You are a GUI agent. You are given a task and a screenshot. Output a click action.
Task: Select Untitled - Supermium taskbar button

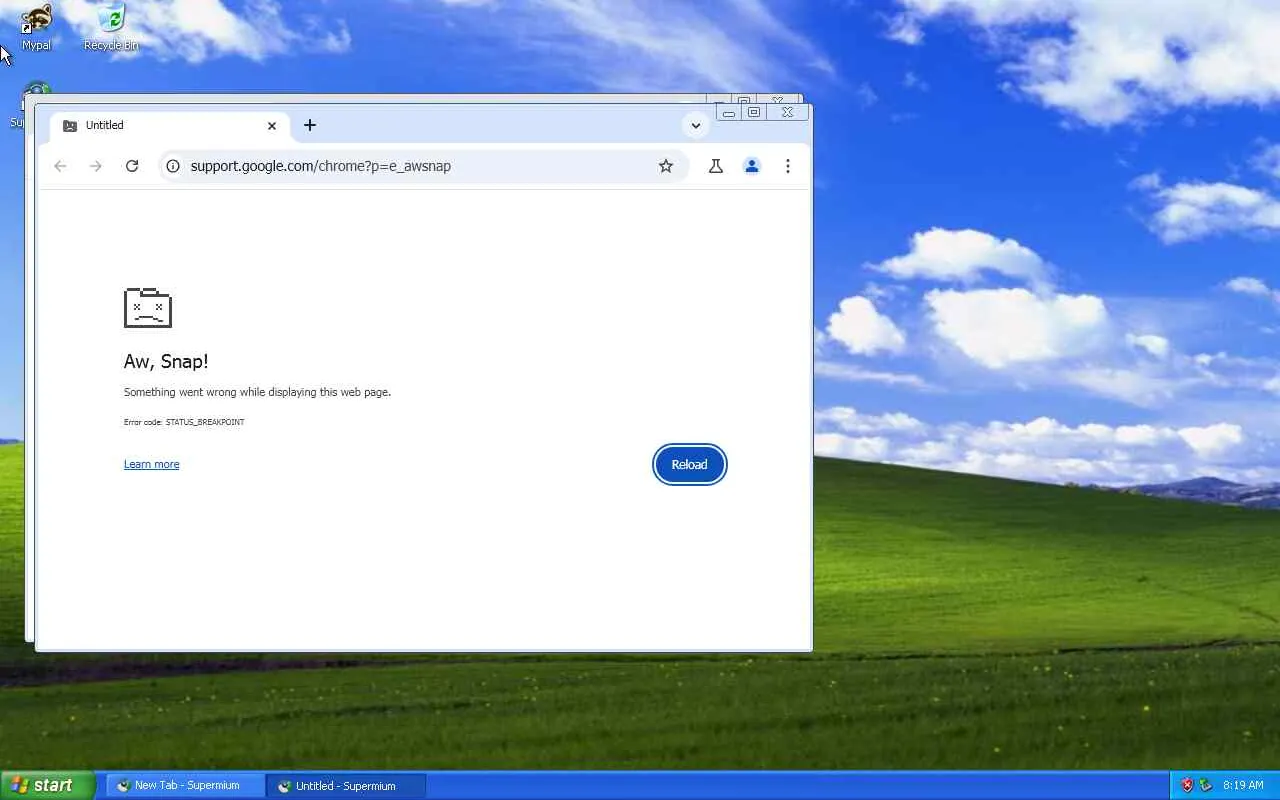346,786
